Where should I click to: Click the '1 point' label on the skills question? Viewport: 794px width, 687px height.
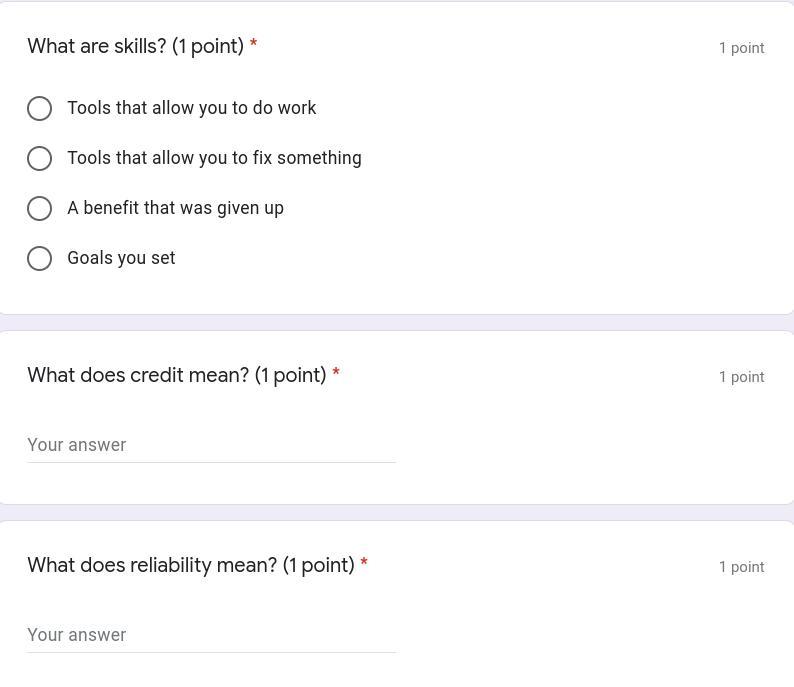741,48
